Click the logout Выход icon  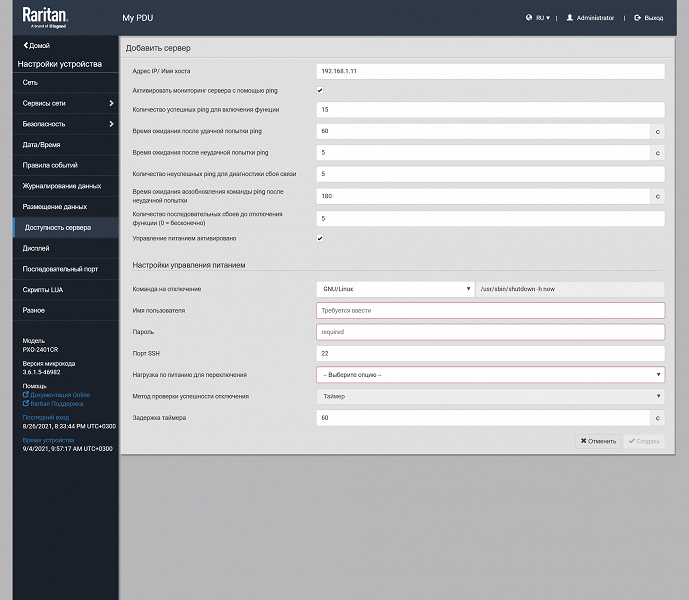(637, 18)
